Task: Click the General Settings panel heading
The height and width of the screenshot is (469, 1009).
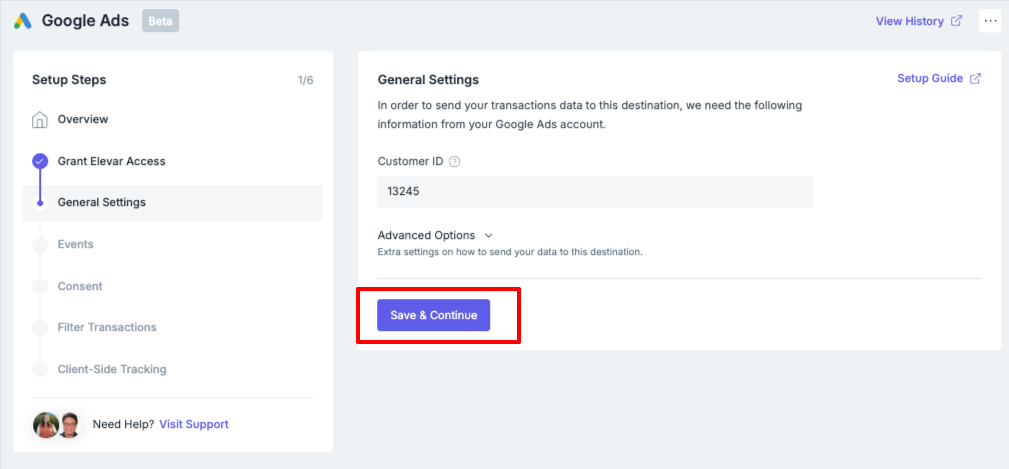Action: point(428,80)
